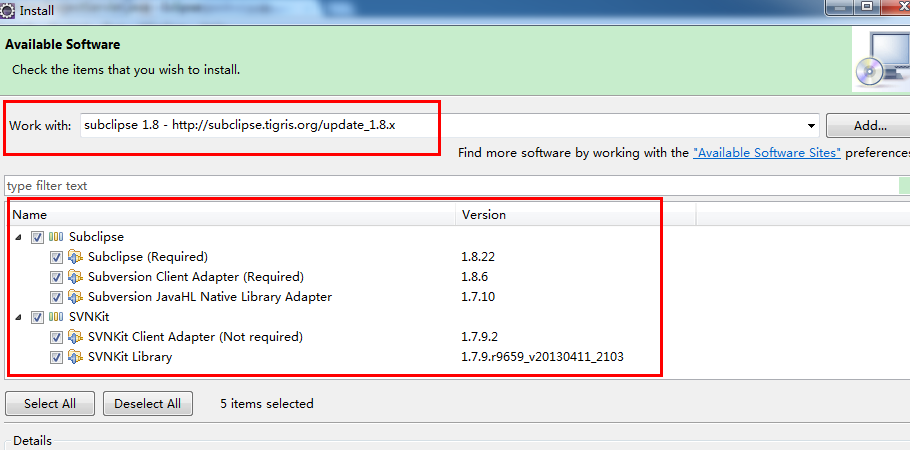Uncheck the Subclipse category checkbox
Viewport: 910px width, 450px height.
click(38, 237)
